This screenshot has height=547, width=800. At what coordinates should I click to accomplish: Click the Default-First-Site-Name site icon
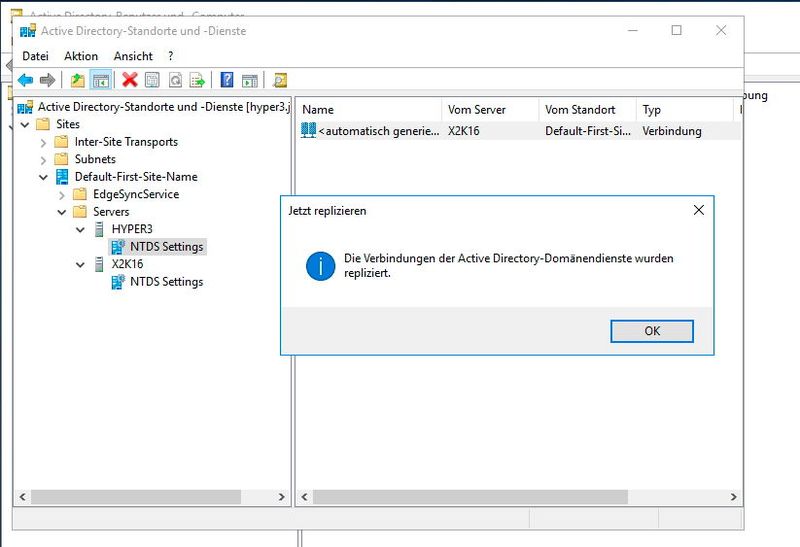coord(62,177)
